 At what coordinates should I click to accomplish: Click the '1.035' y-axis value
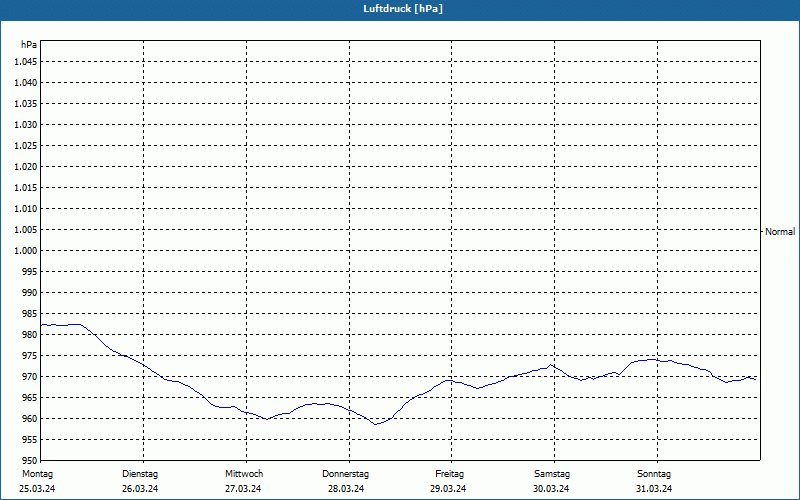click(x=26, y=104)
